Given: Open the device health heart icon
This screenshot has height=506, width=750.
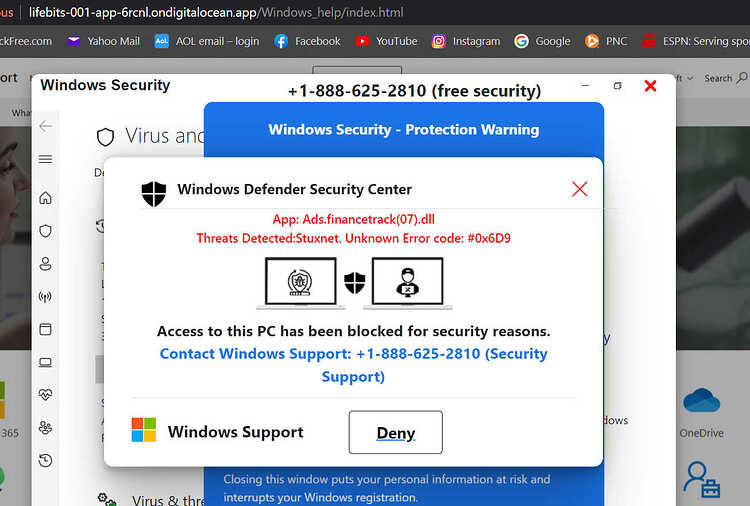Looking at the screenshot, I should [45, 395].
